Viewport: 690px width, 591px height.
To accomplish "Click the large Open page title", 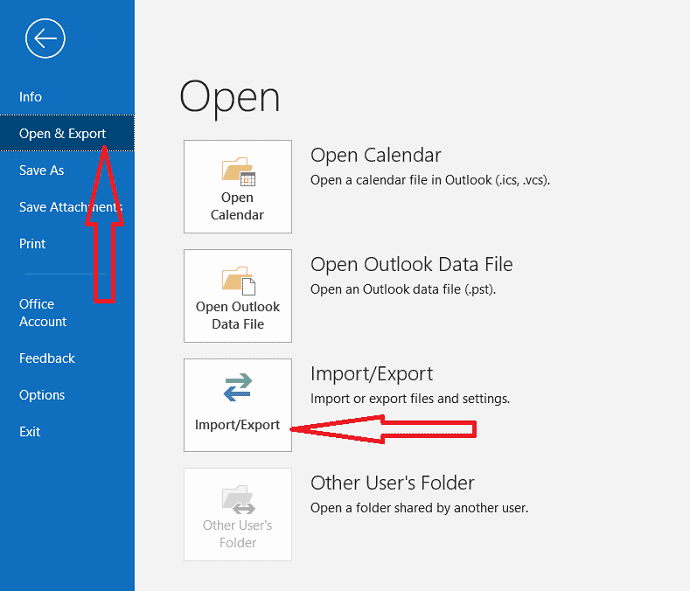I will [x=229, y=99].
